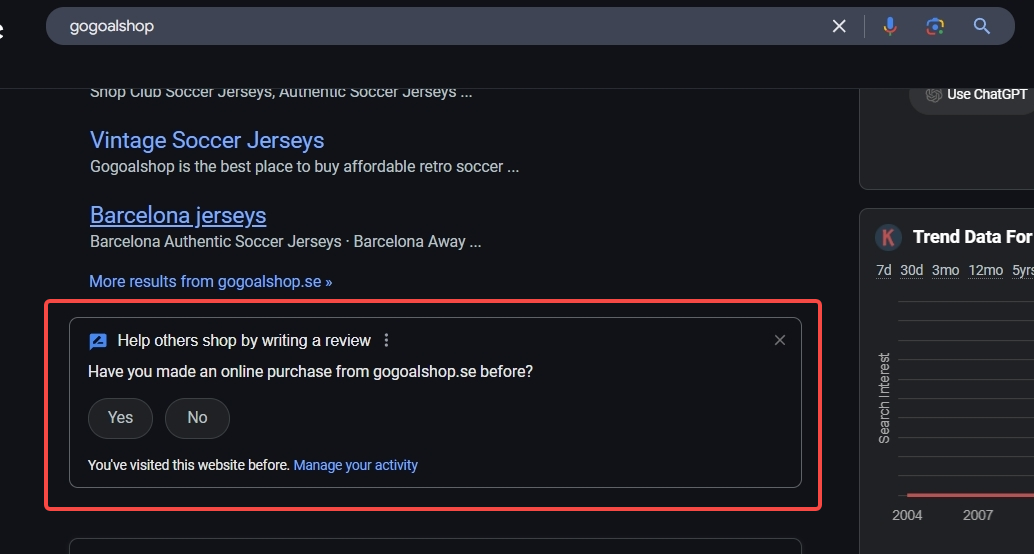Select the Keywords Everywhere K logo

click(888, 237)
